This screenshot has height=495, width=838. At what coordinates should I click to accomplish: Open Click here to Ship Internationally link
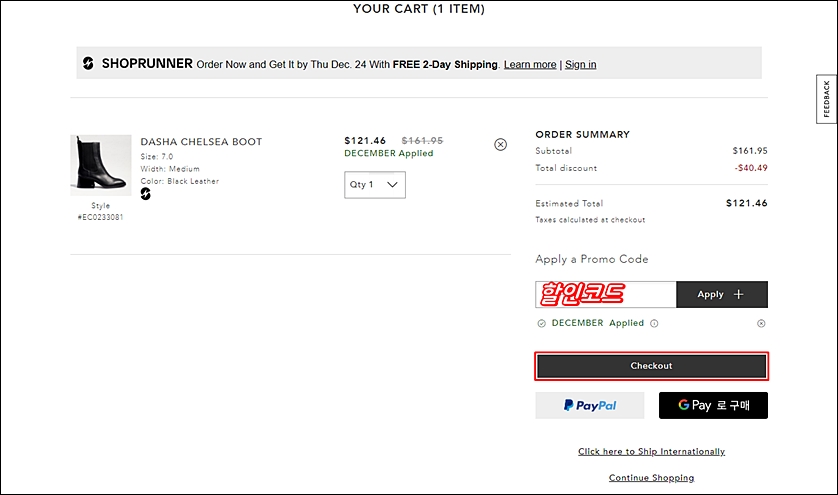pyautogui.click(x=651, y=452)
